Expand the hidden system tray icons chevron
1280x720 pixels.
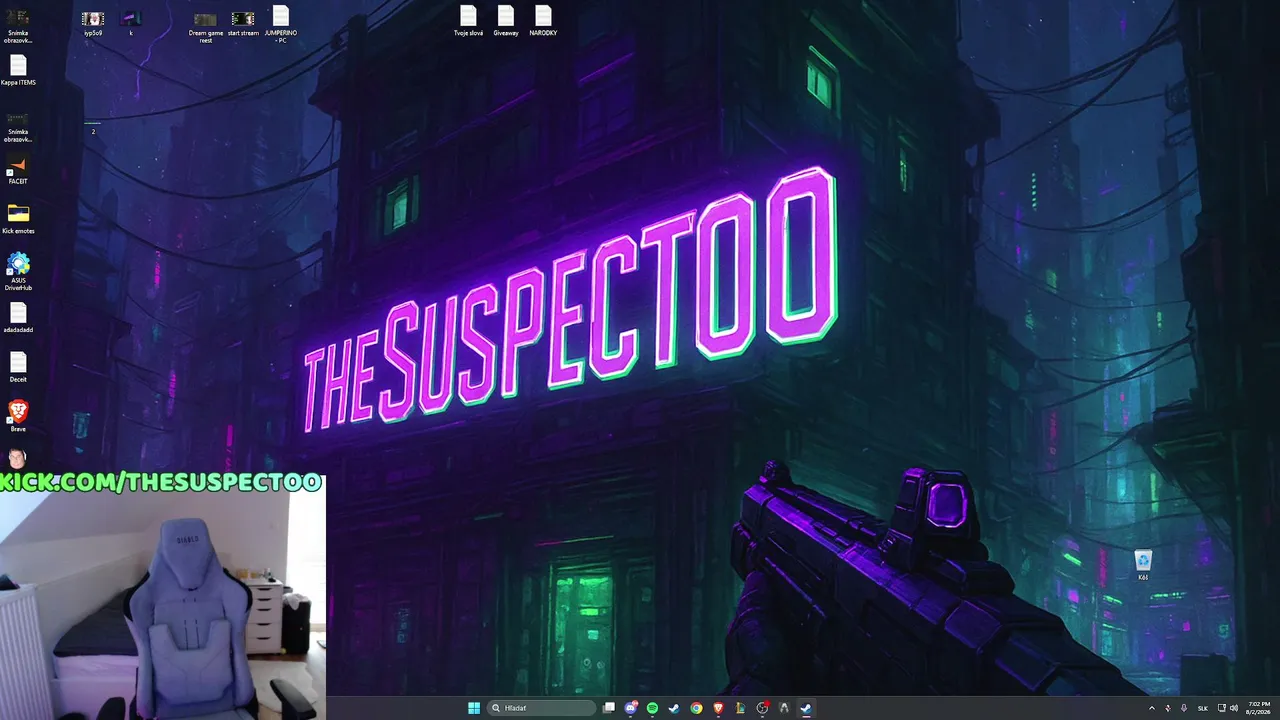click(1151, 708)
